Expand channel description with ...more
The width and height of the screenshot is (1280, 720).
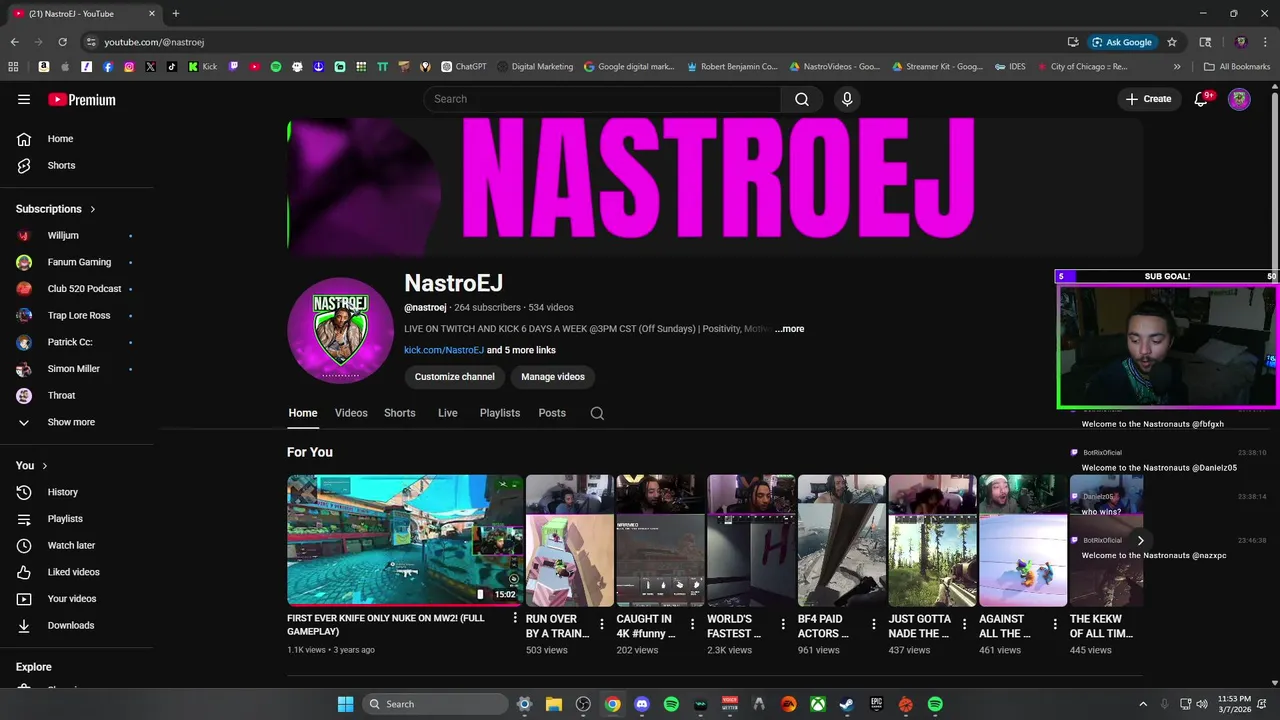(789, 329)
